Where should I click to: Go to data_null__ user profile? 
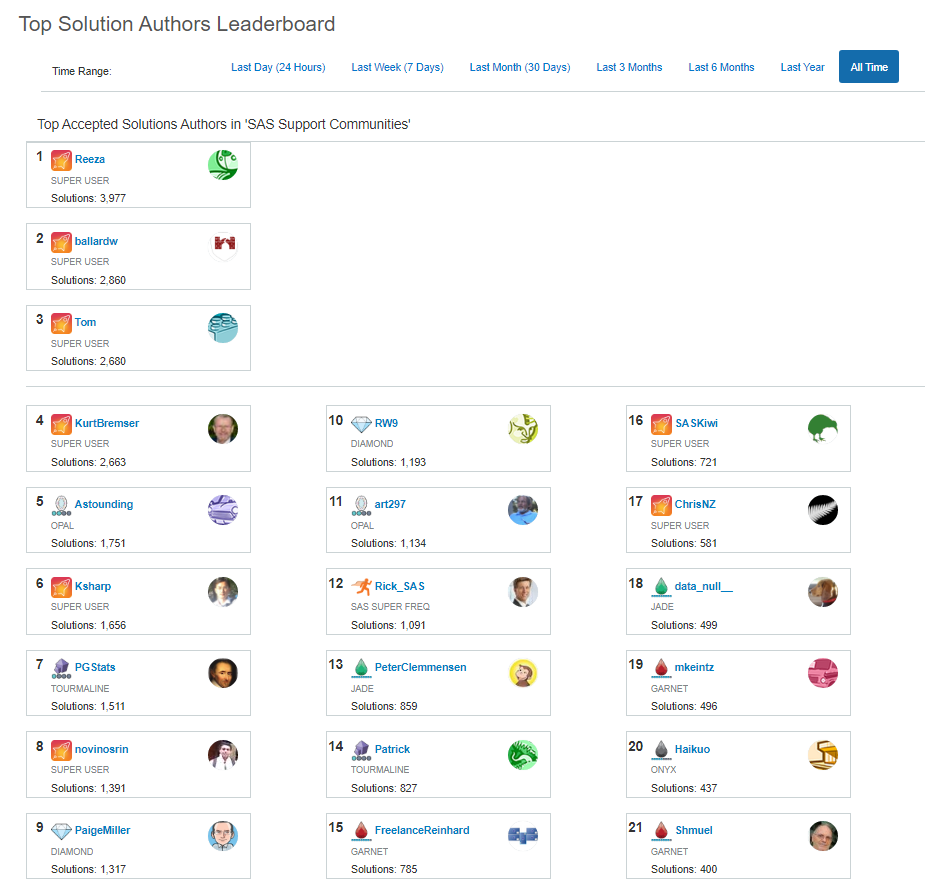(x=704, y=586)
